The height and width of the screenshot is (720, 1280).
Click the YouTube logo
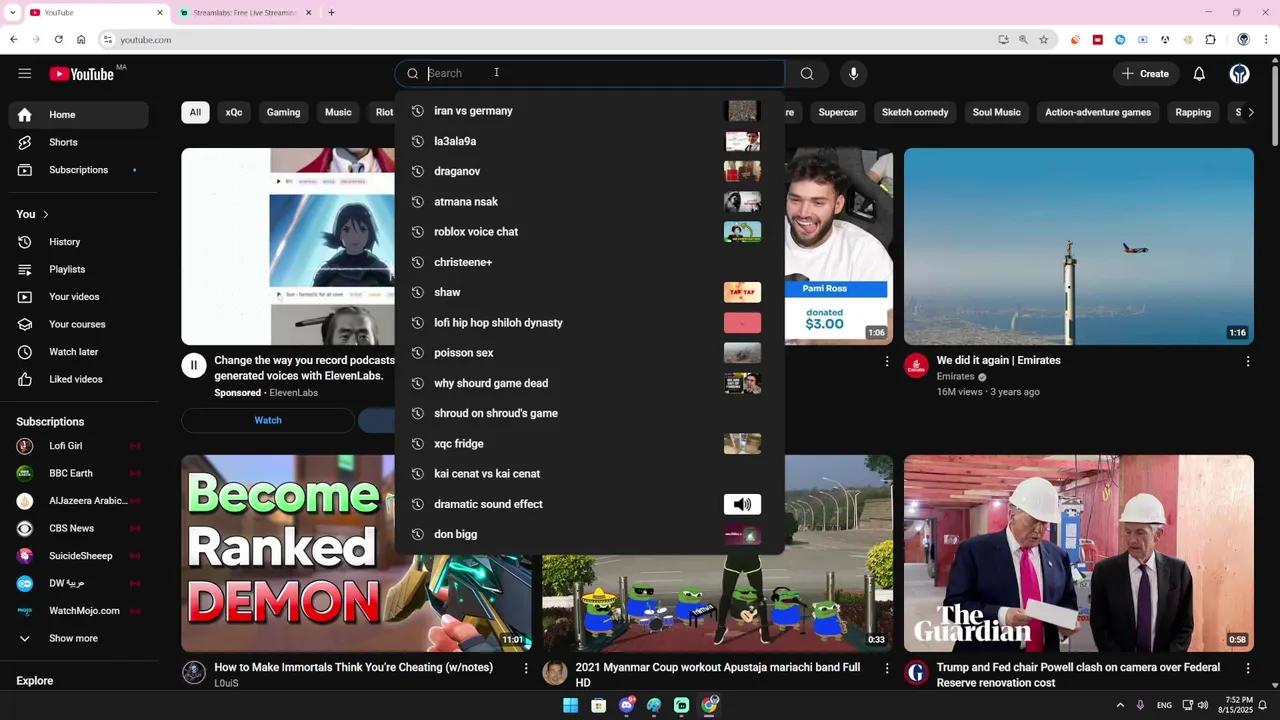[81, 74]
